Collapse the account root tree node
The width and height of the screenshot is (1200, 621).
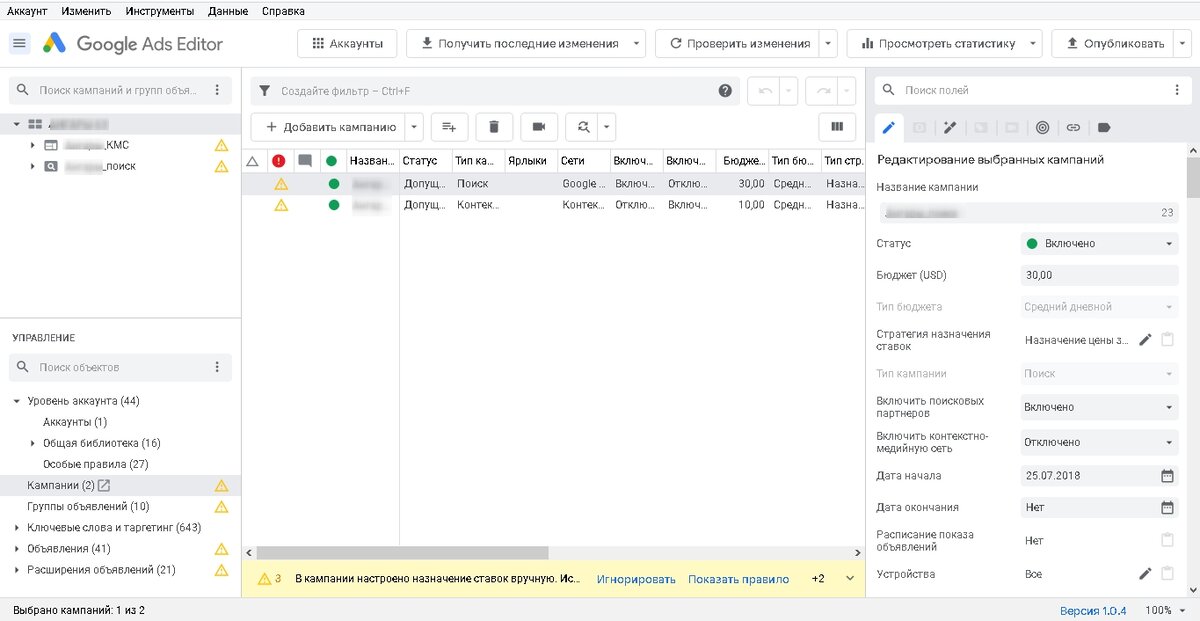[x=17, y=124]
